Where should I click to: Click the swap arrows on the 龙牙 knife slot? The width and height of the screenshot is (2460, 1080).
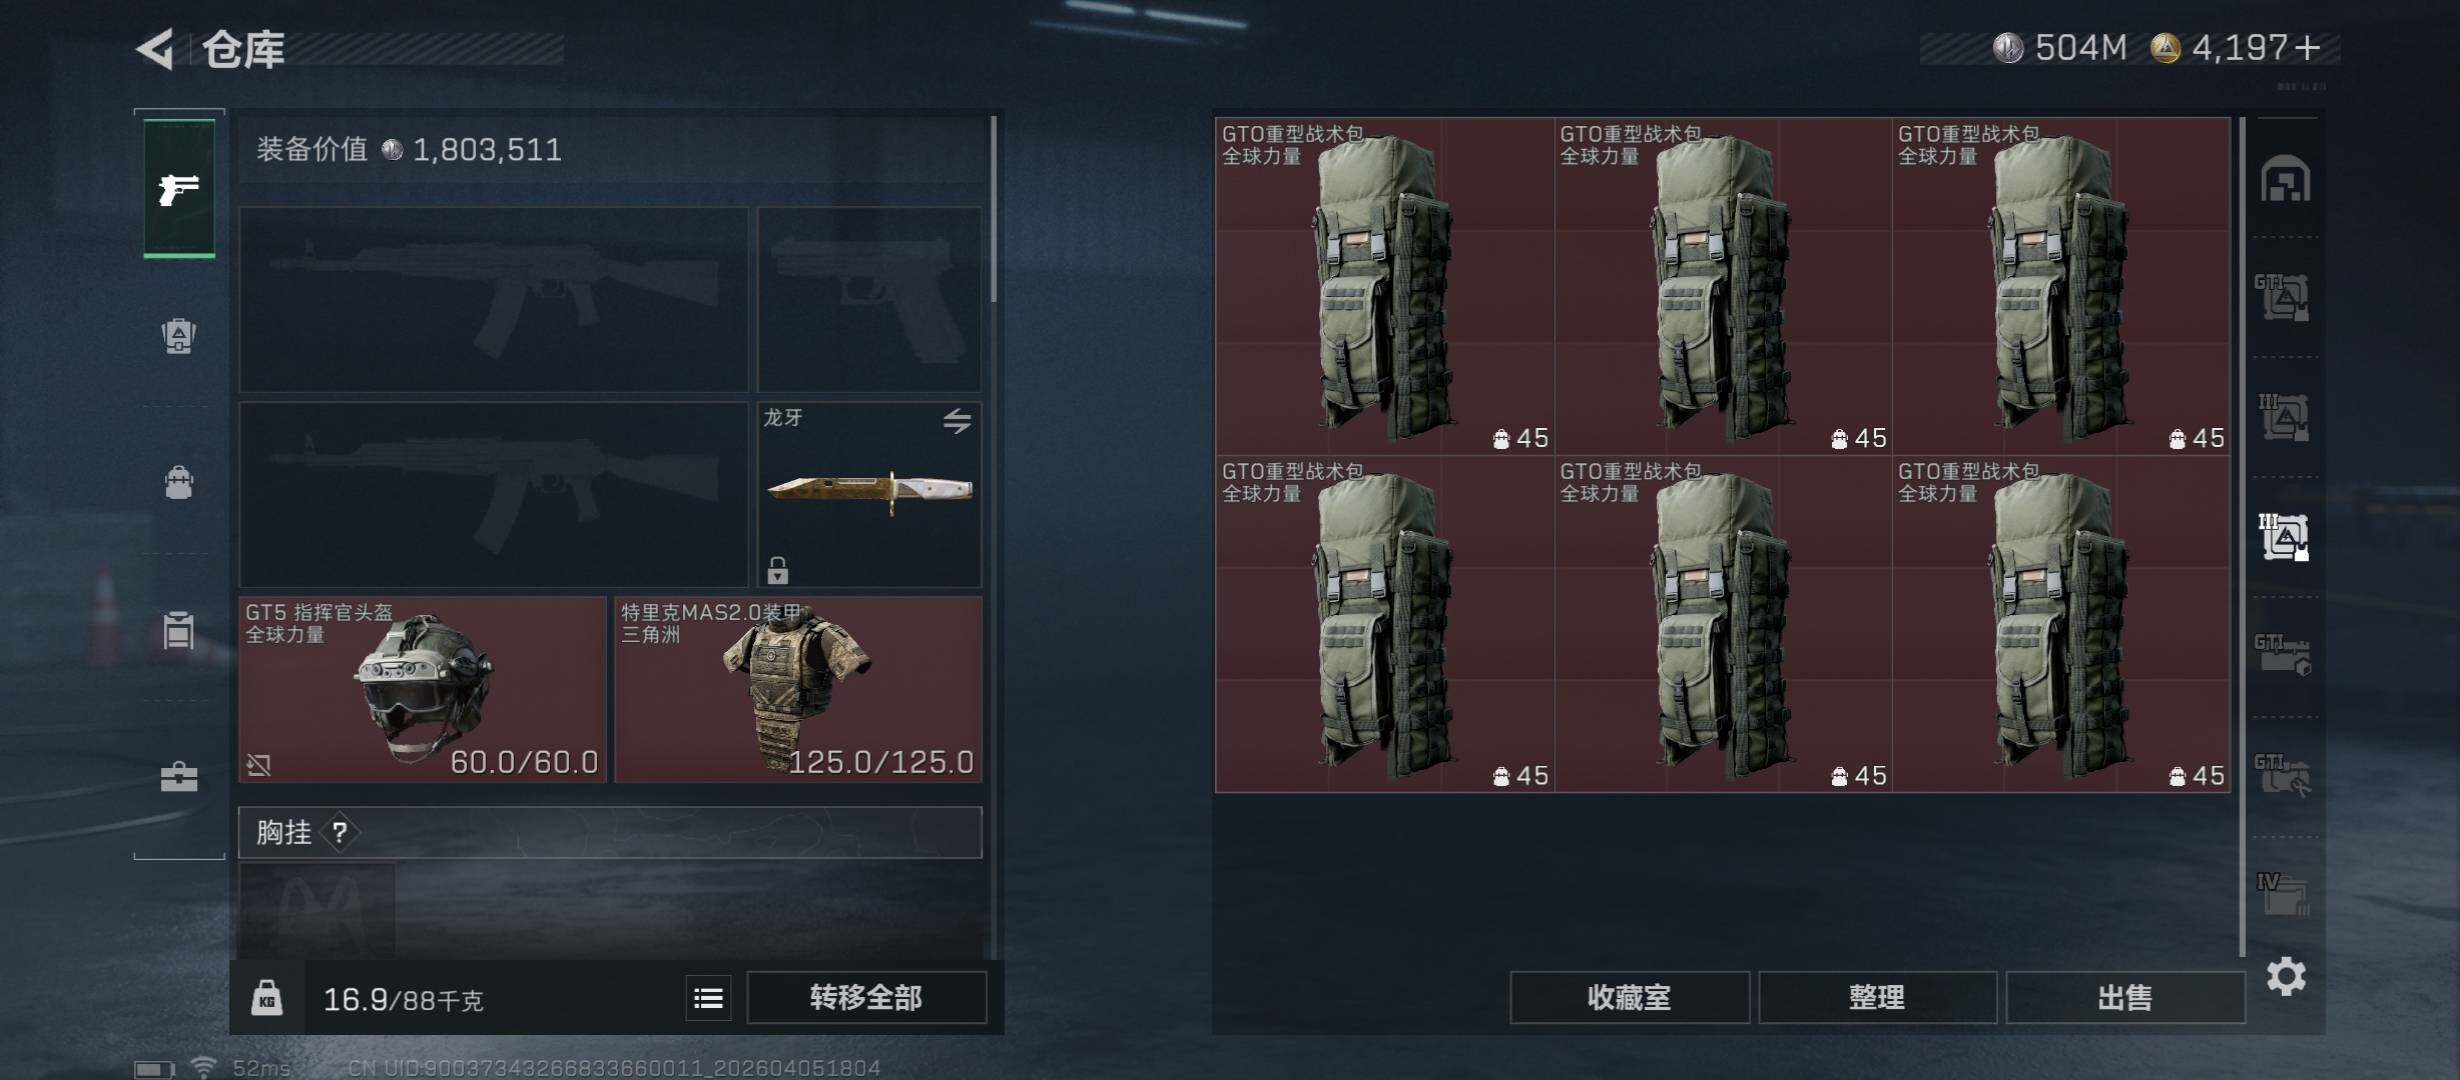957,421
